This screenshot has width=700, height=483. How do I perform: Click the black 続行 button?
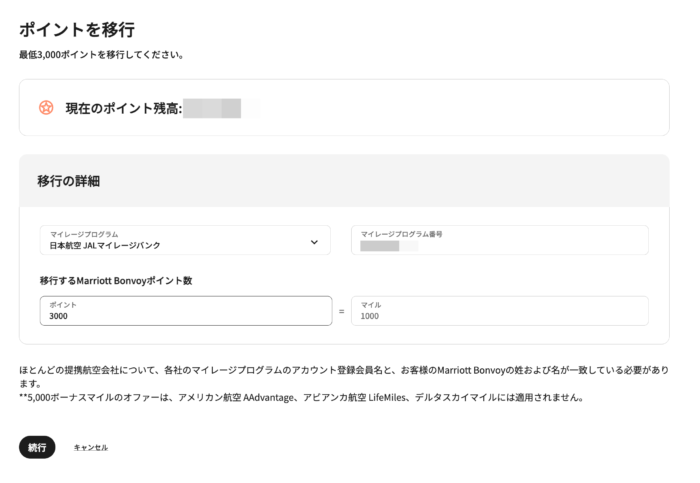37,447
